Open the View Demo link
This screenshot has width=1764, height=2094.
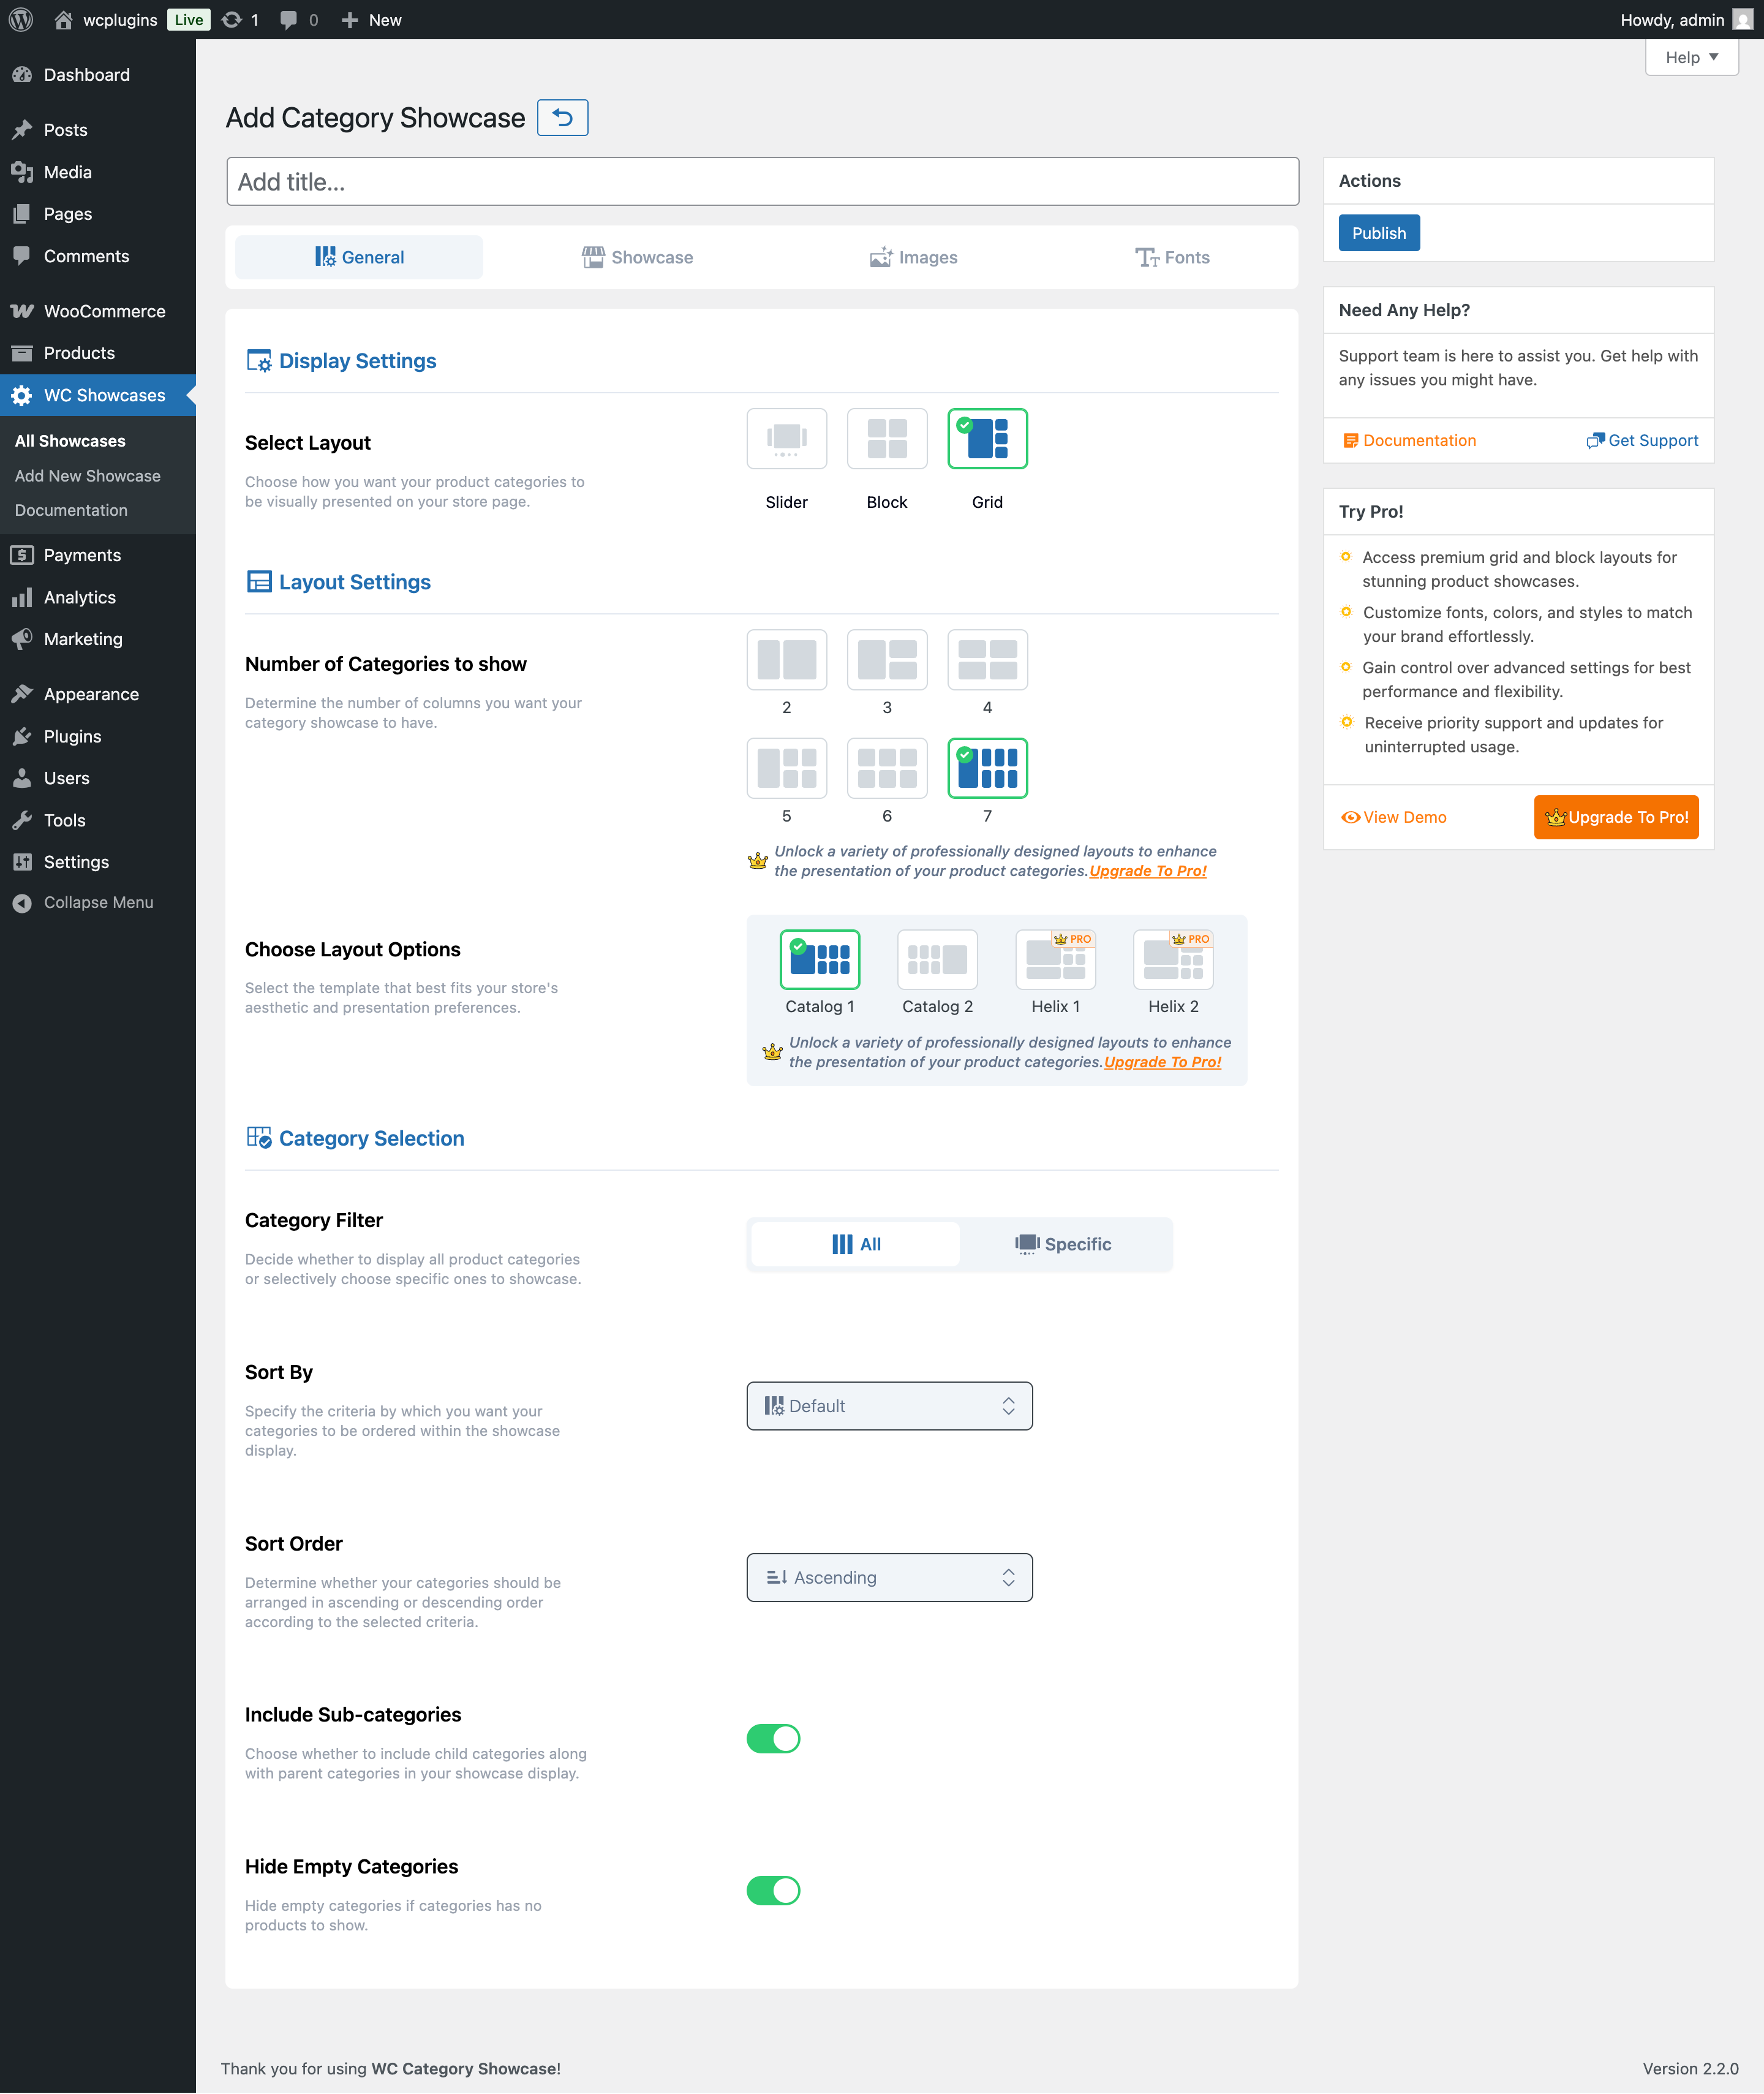coord(1394,817)
